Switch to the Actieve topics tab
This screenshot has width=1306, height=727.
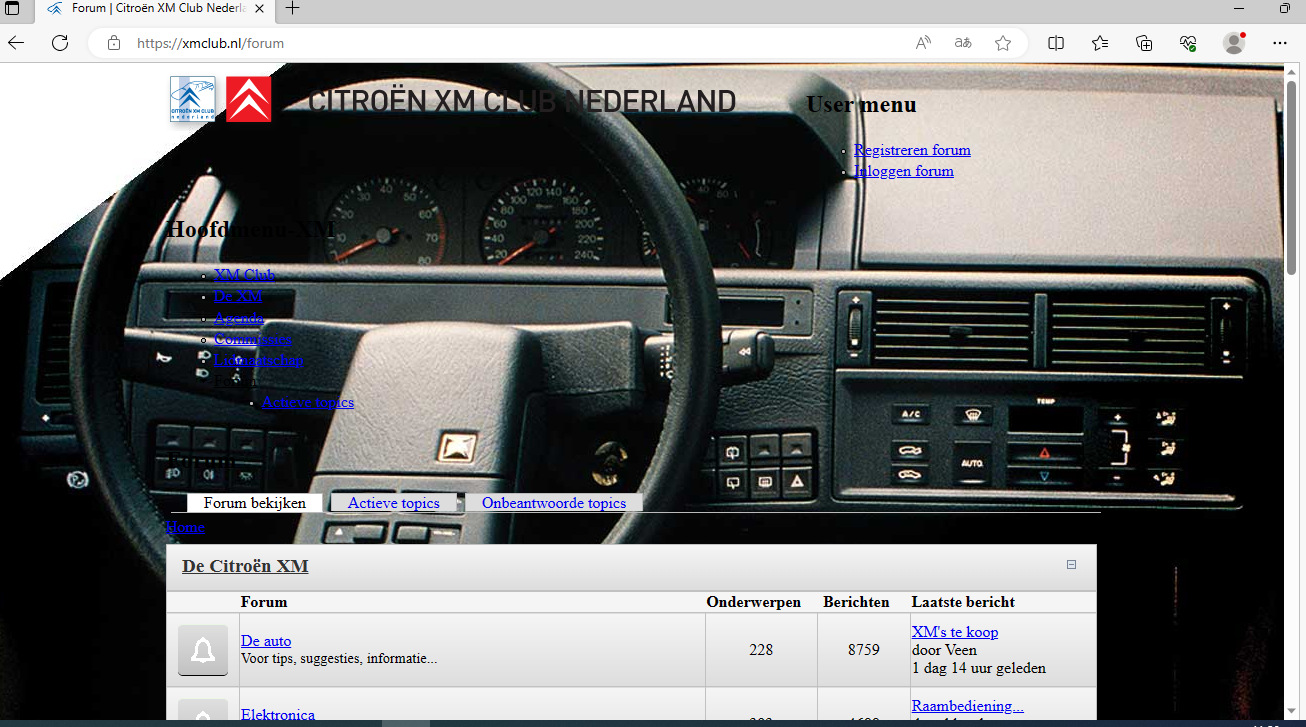tap(393, 503)
